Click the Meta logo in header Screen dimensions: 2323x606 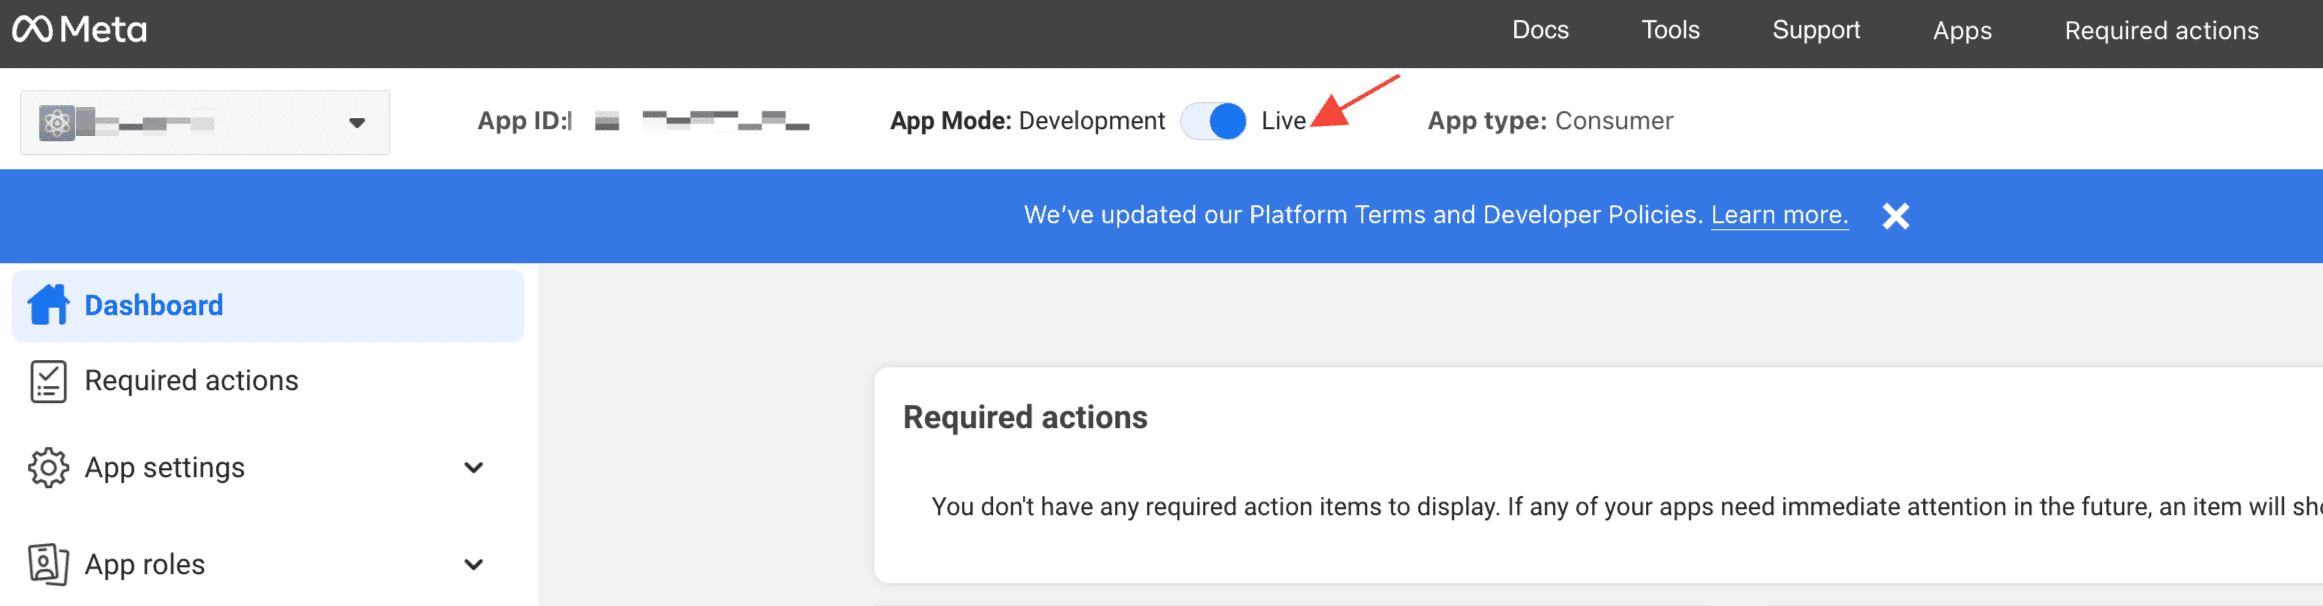(79, 30)
